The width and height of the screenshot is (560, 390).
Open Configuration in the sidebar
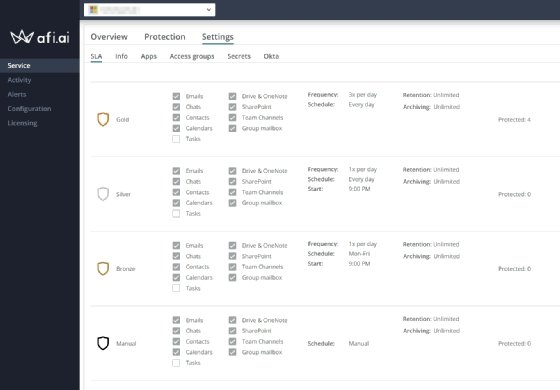pyautogui.click(x=29, y=109)
